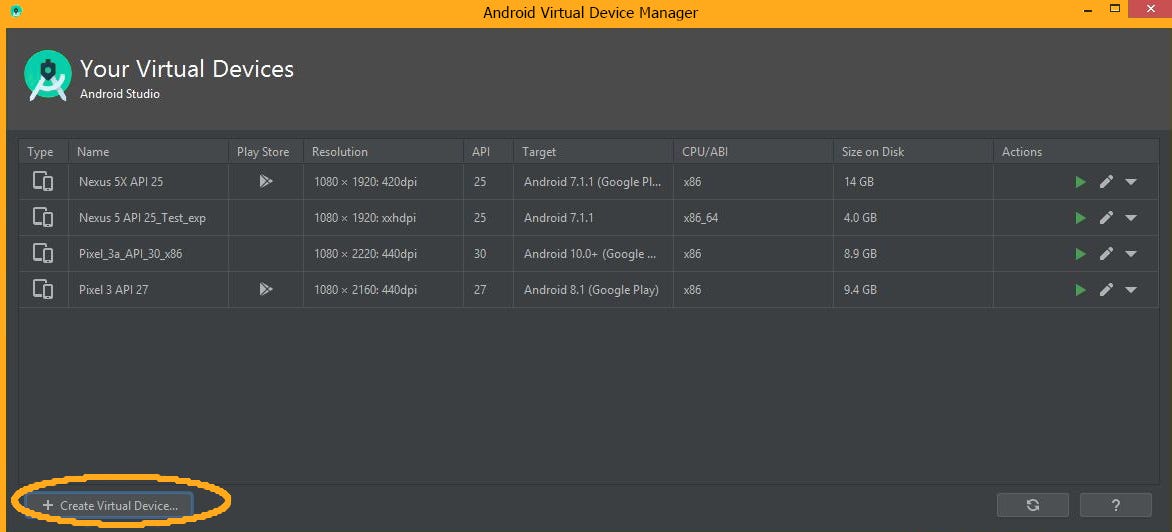The image size is (1172, 532).
Task: Click the 1080 × 1920: 420dpi resolution cell
Action: (383, 182)
